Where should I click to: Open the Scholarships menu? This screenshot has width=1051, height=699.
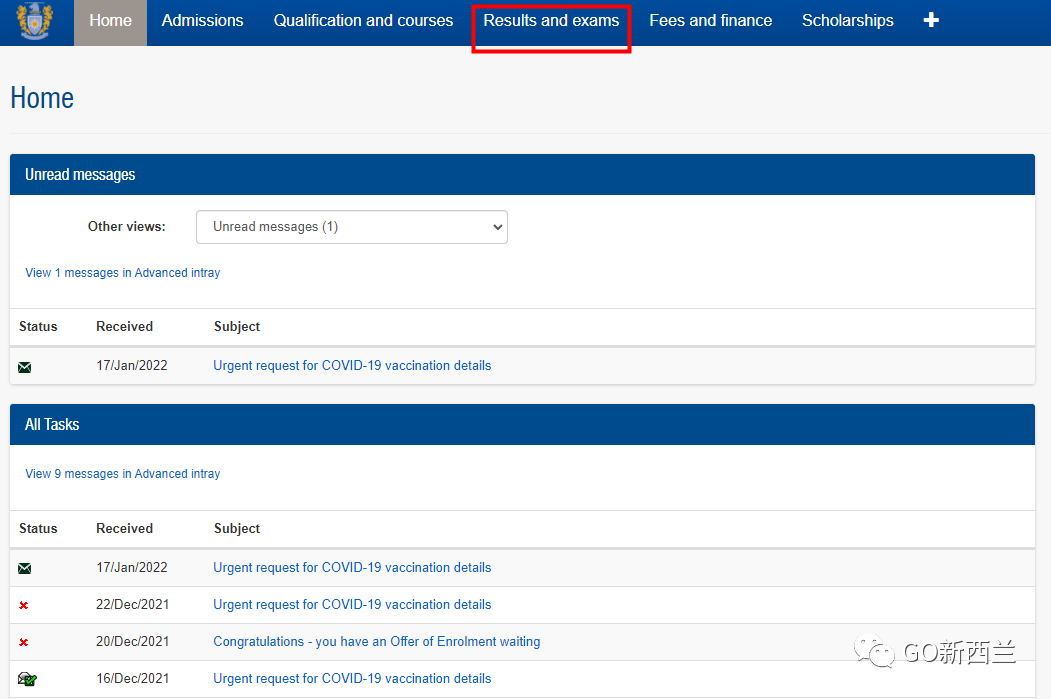(847, 21)
